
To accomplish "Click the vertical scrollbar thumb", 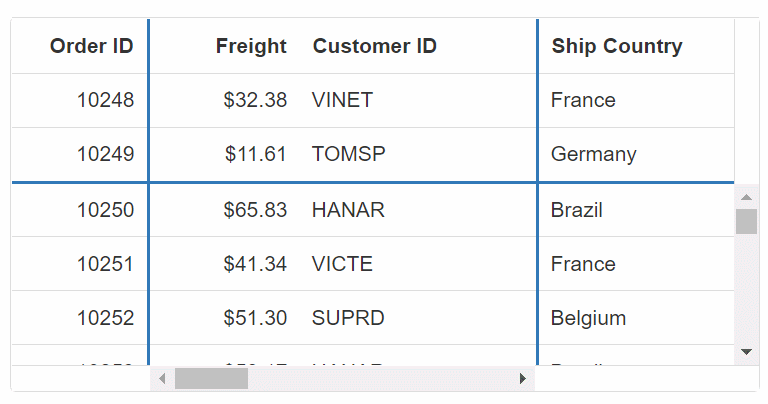I will pyautogui.click(x=746, y=221).
